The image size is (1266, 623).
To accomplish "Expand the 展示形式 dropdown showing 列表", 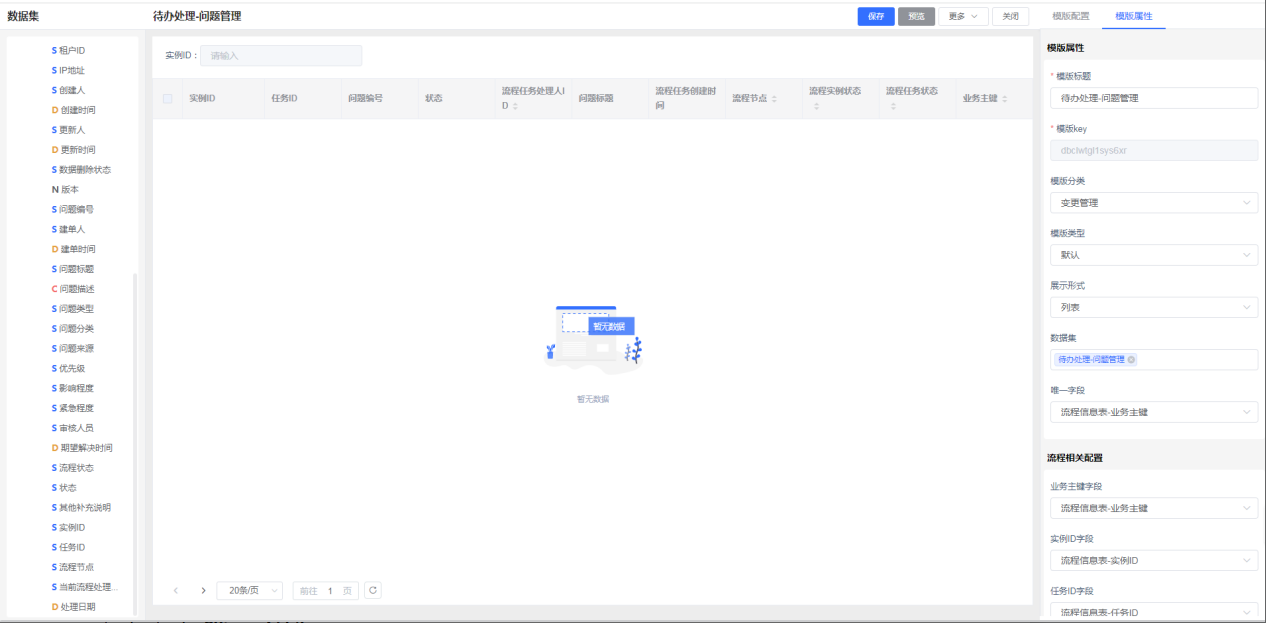I will coord(1152,307).
